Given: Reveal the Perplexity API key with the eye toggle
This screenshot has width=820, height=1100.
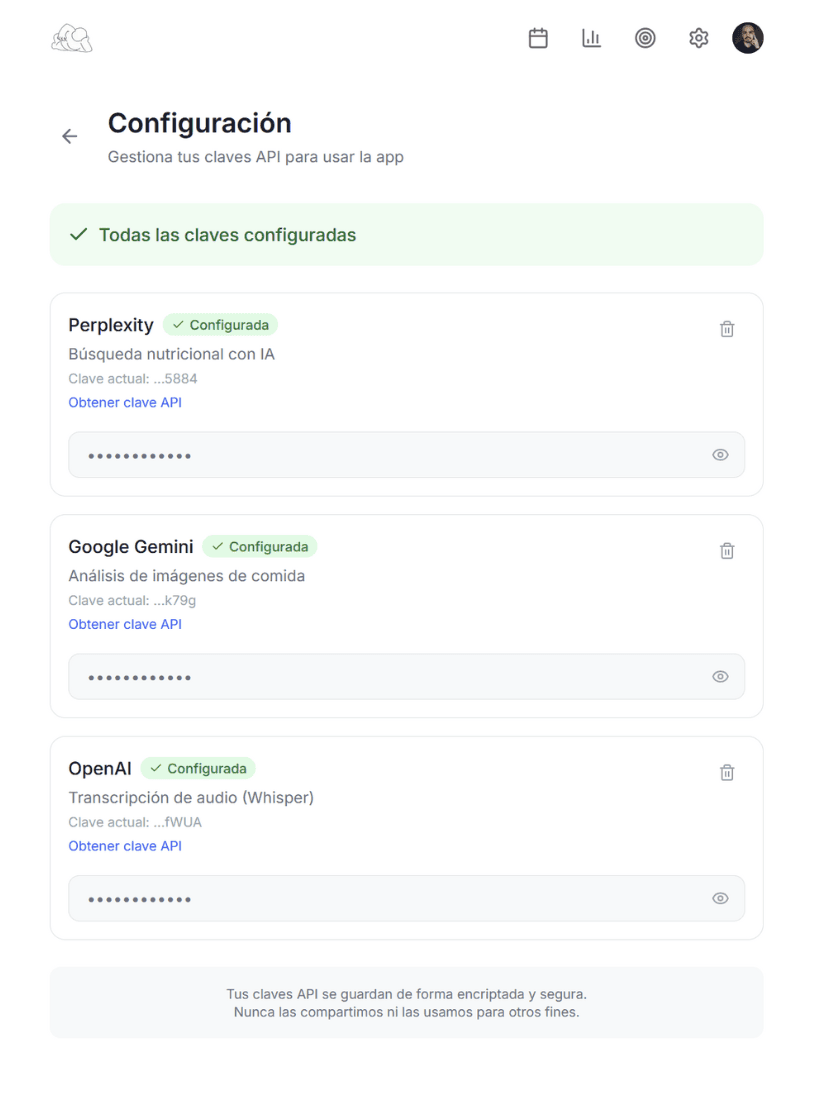Looking at the screenshot, I should [720, 454].
